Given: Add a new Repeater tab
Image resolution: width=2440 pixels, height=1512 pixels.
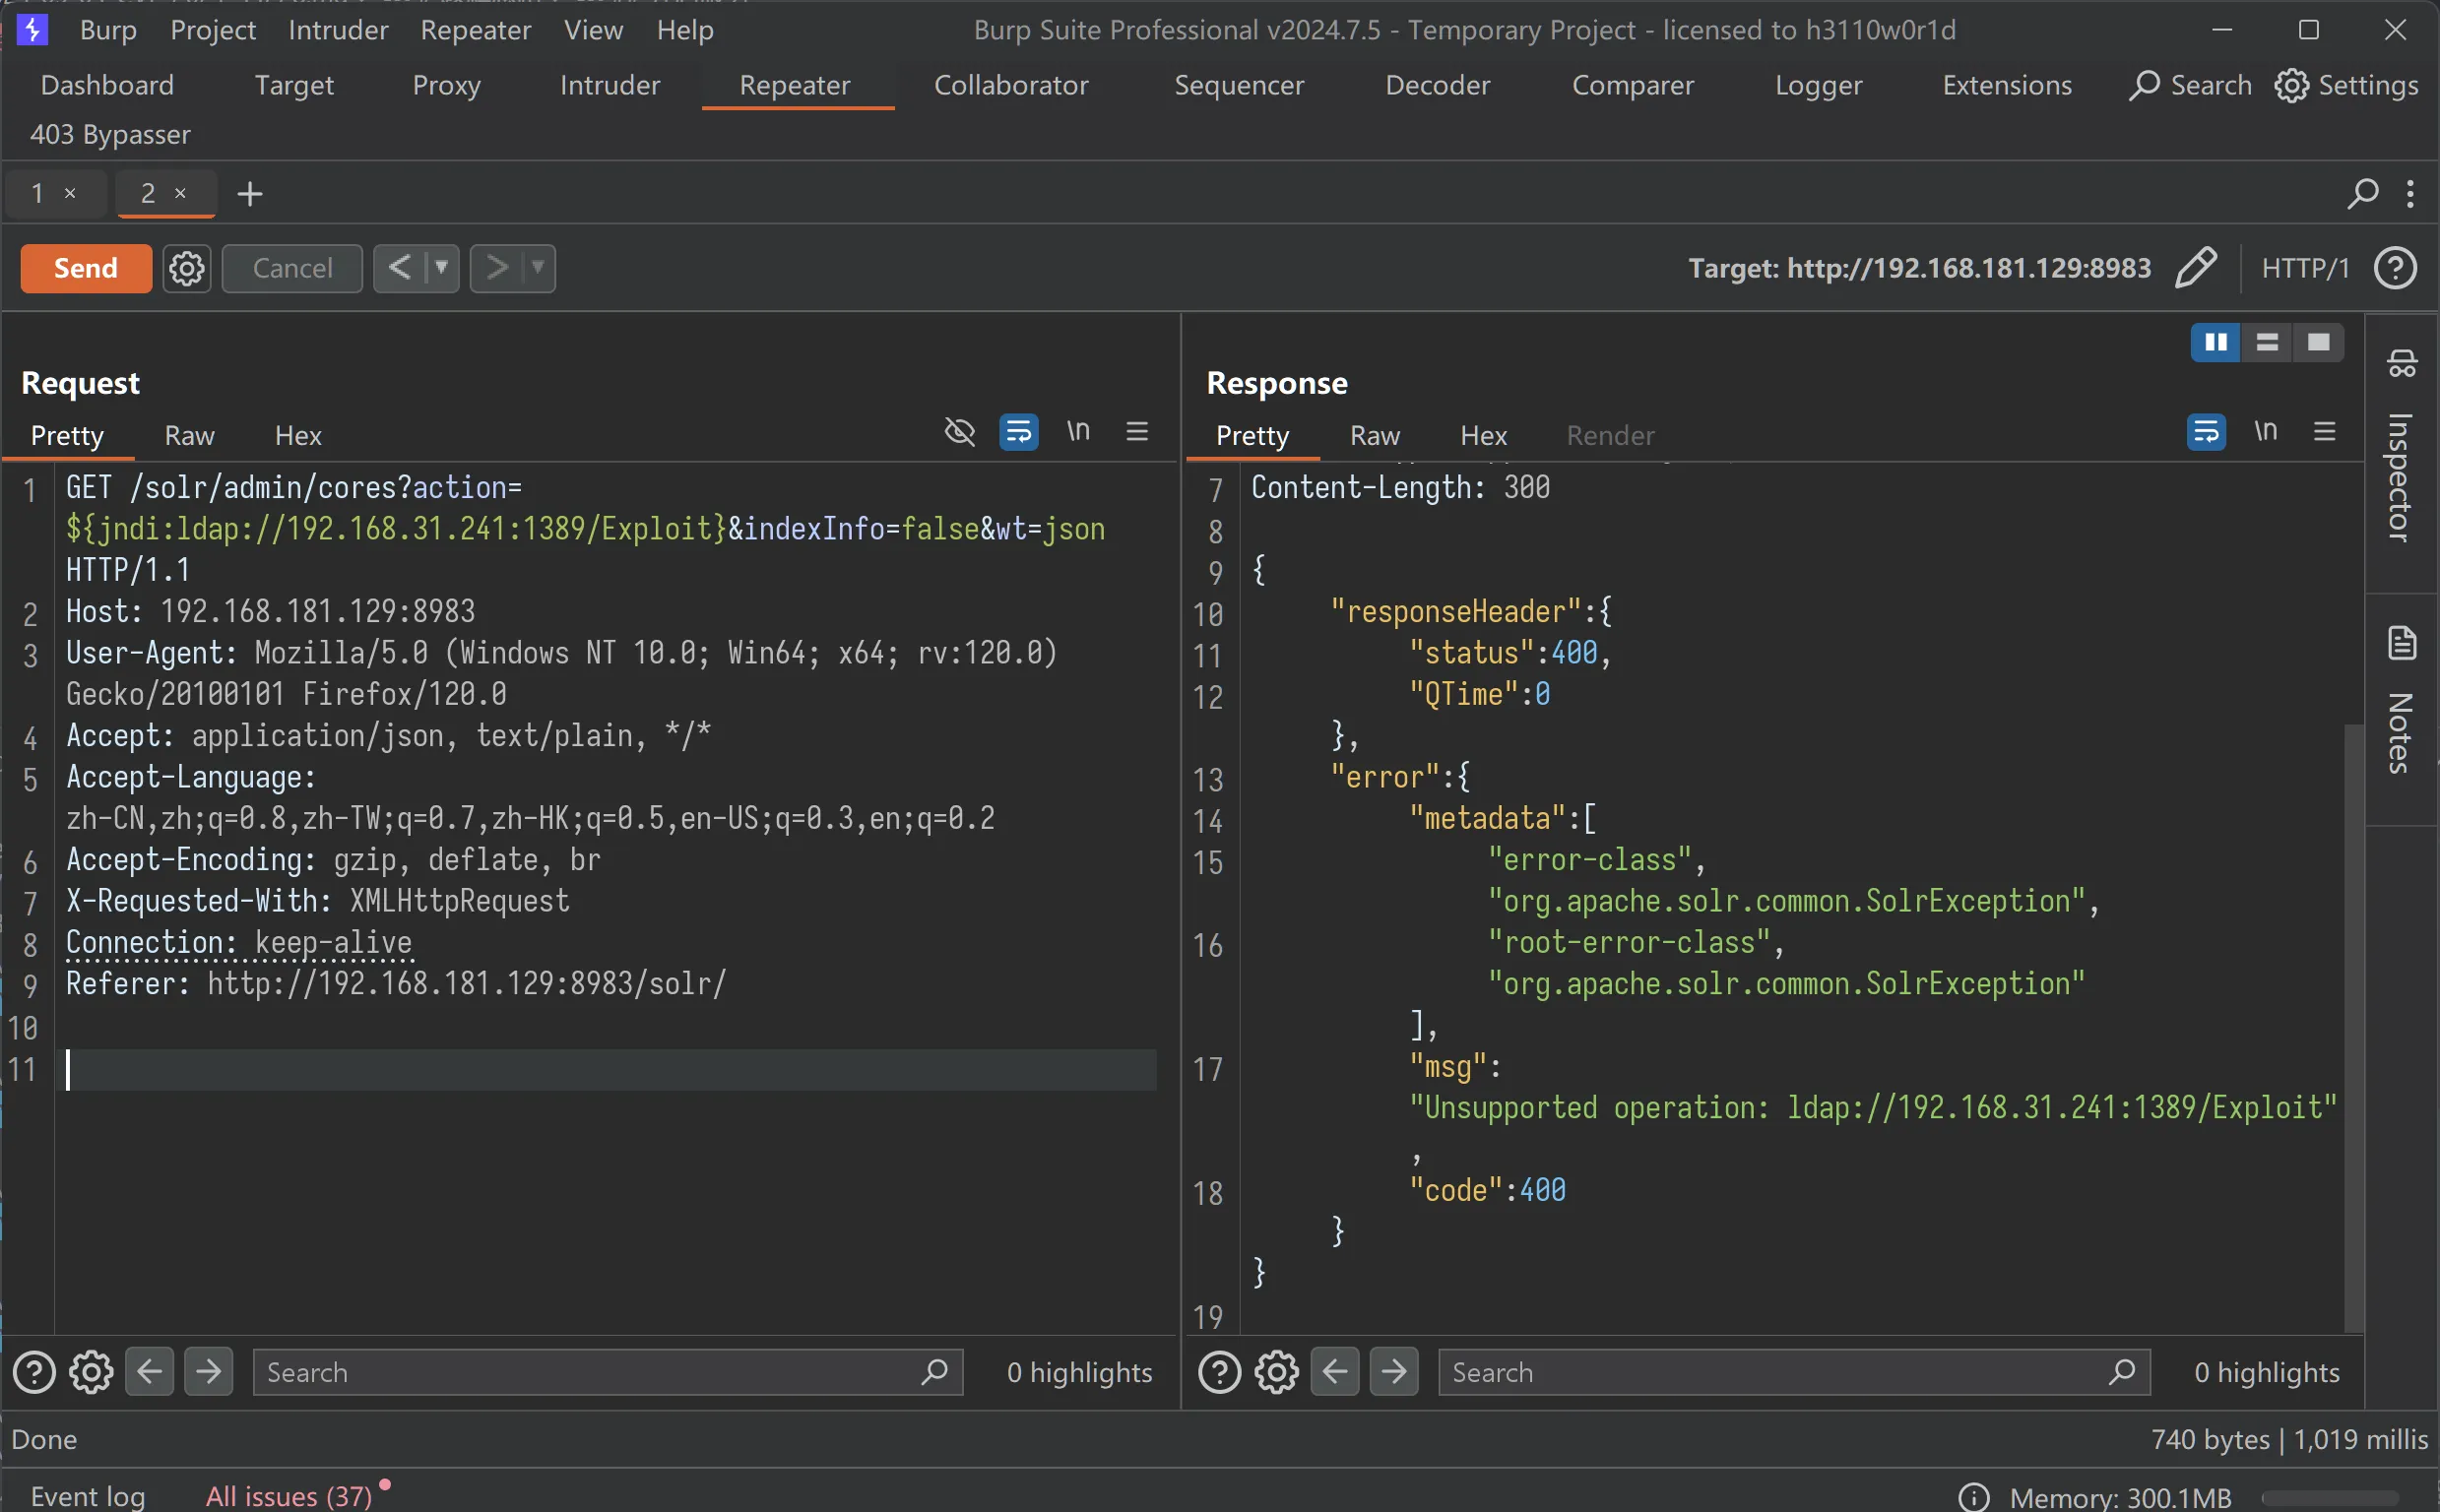Looking at the screenshot, I should (x=250, y=193).
